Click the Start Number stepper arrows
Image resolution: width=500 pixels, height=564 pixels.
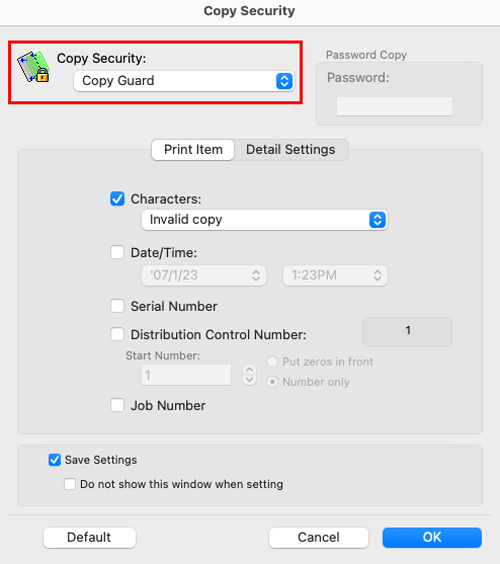[x=249, y=375]
